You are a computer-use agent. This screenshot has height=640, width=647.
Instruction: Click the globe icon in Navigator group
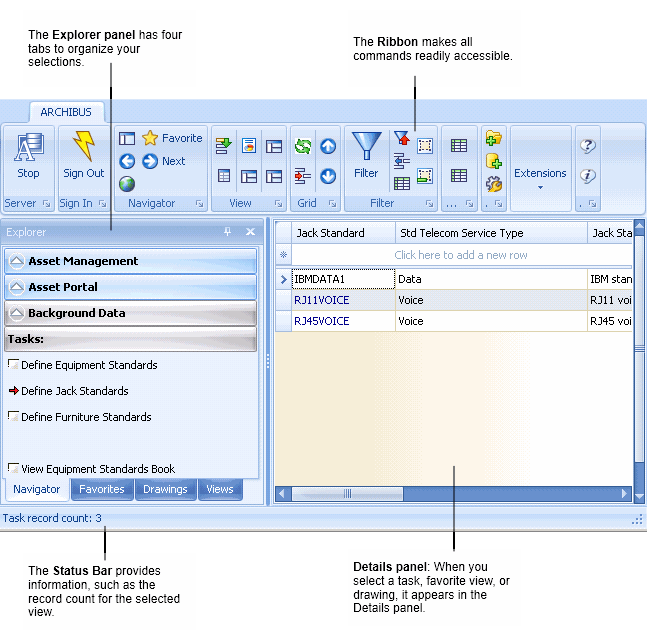127,183
